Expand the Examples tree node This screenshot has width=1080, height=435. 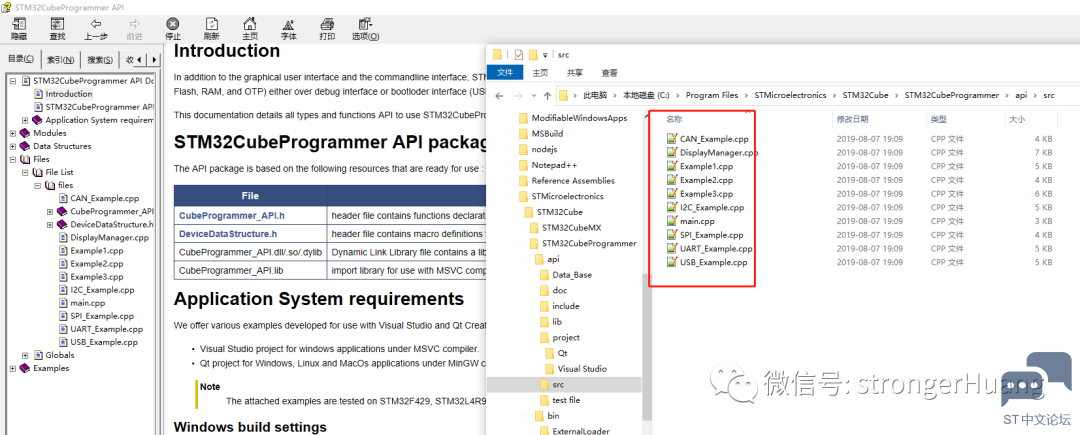(x=13, y=368)
